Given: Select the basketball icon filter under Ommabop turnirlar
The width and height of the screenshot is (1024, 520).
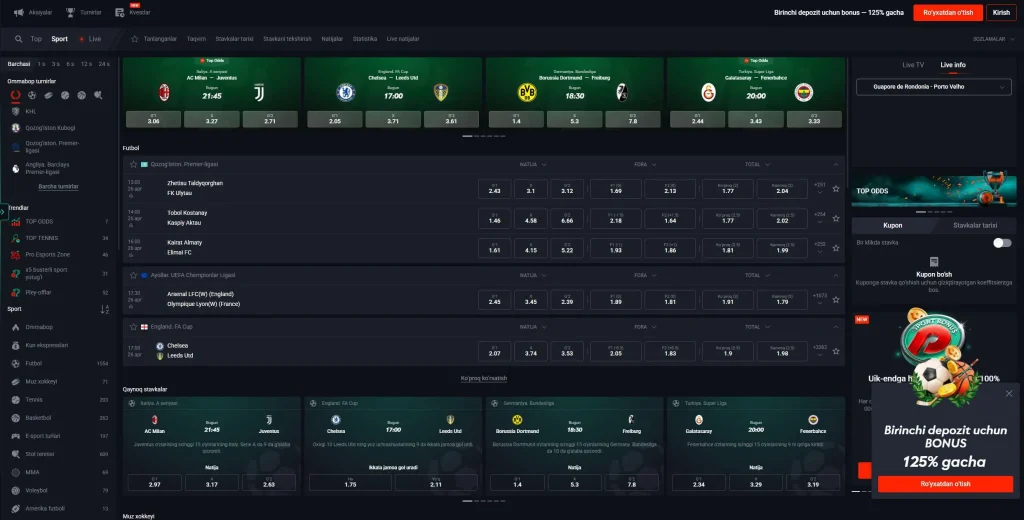Looking at the screenshot, I should 81,95.
